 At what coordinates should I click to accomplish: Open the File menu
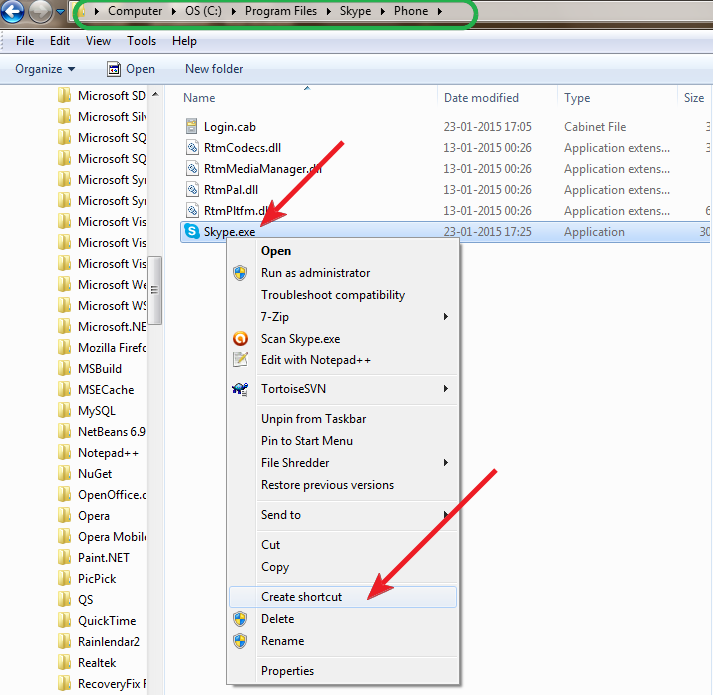click(25, 41)
